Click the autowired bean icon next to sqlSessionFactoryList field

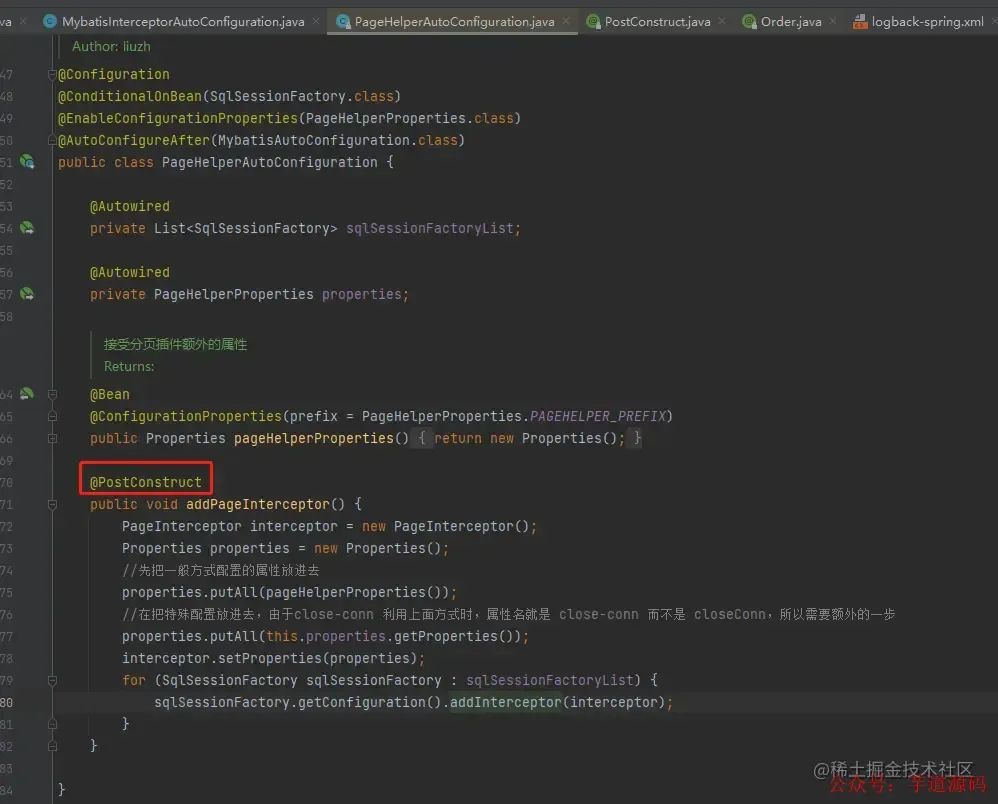27,228
